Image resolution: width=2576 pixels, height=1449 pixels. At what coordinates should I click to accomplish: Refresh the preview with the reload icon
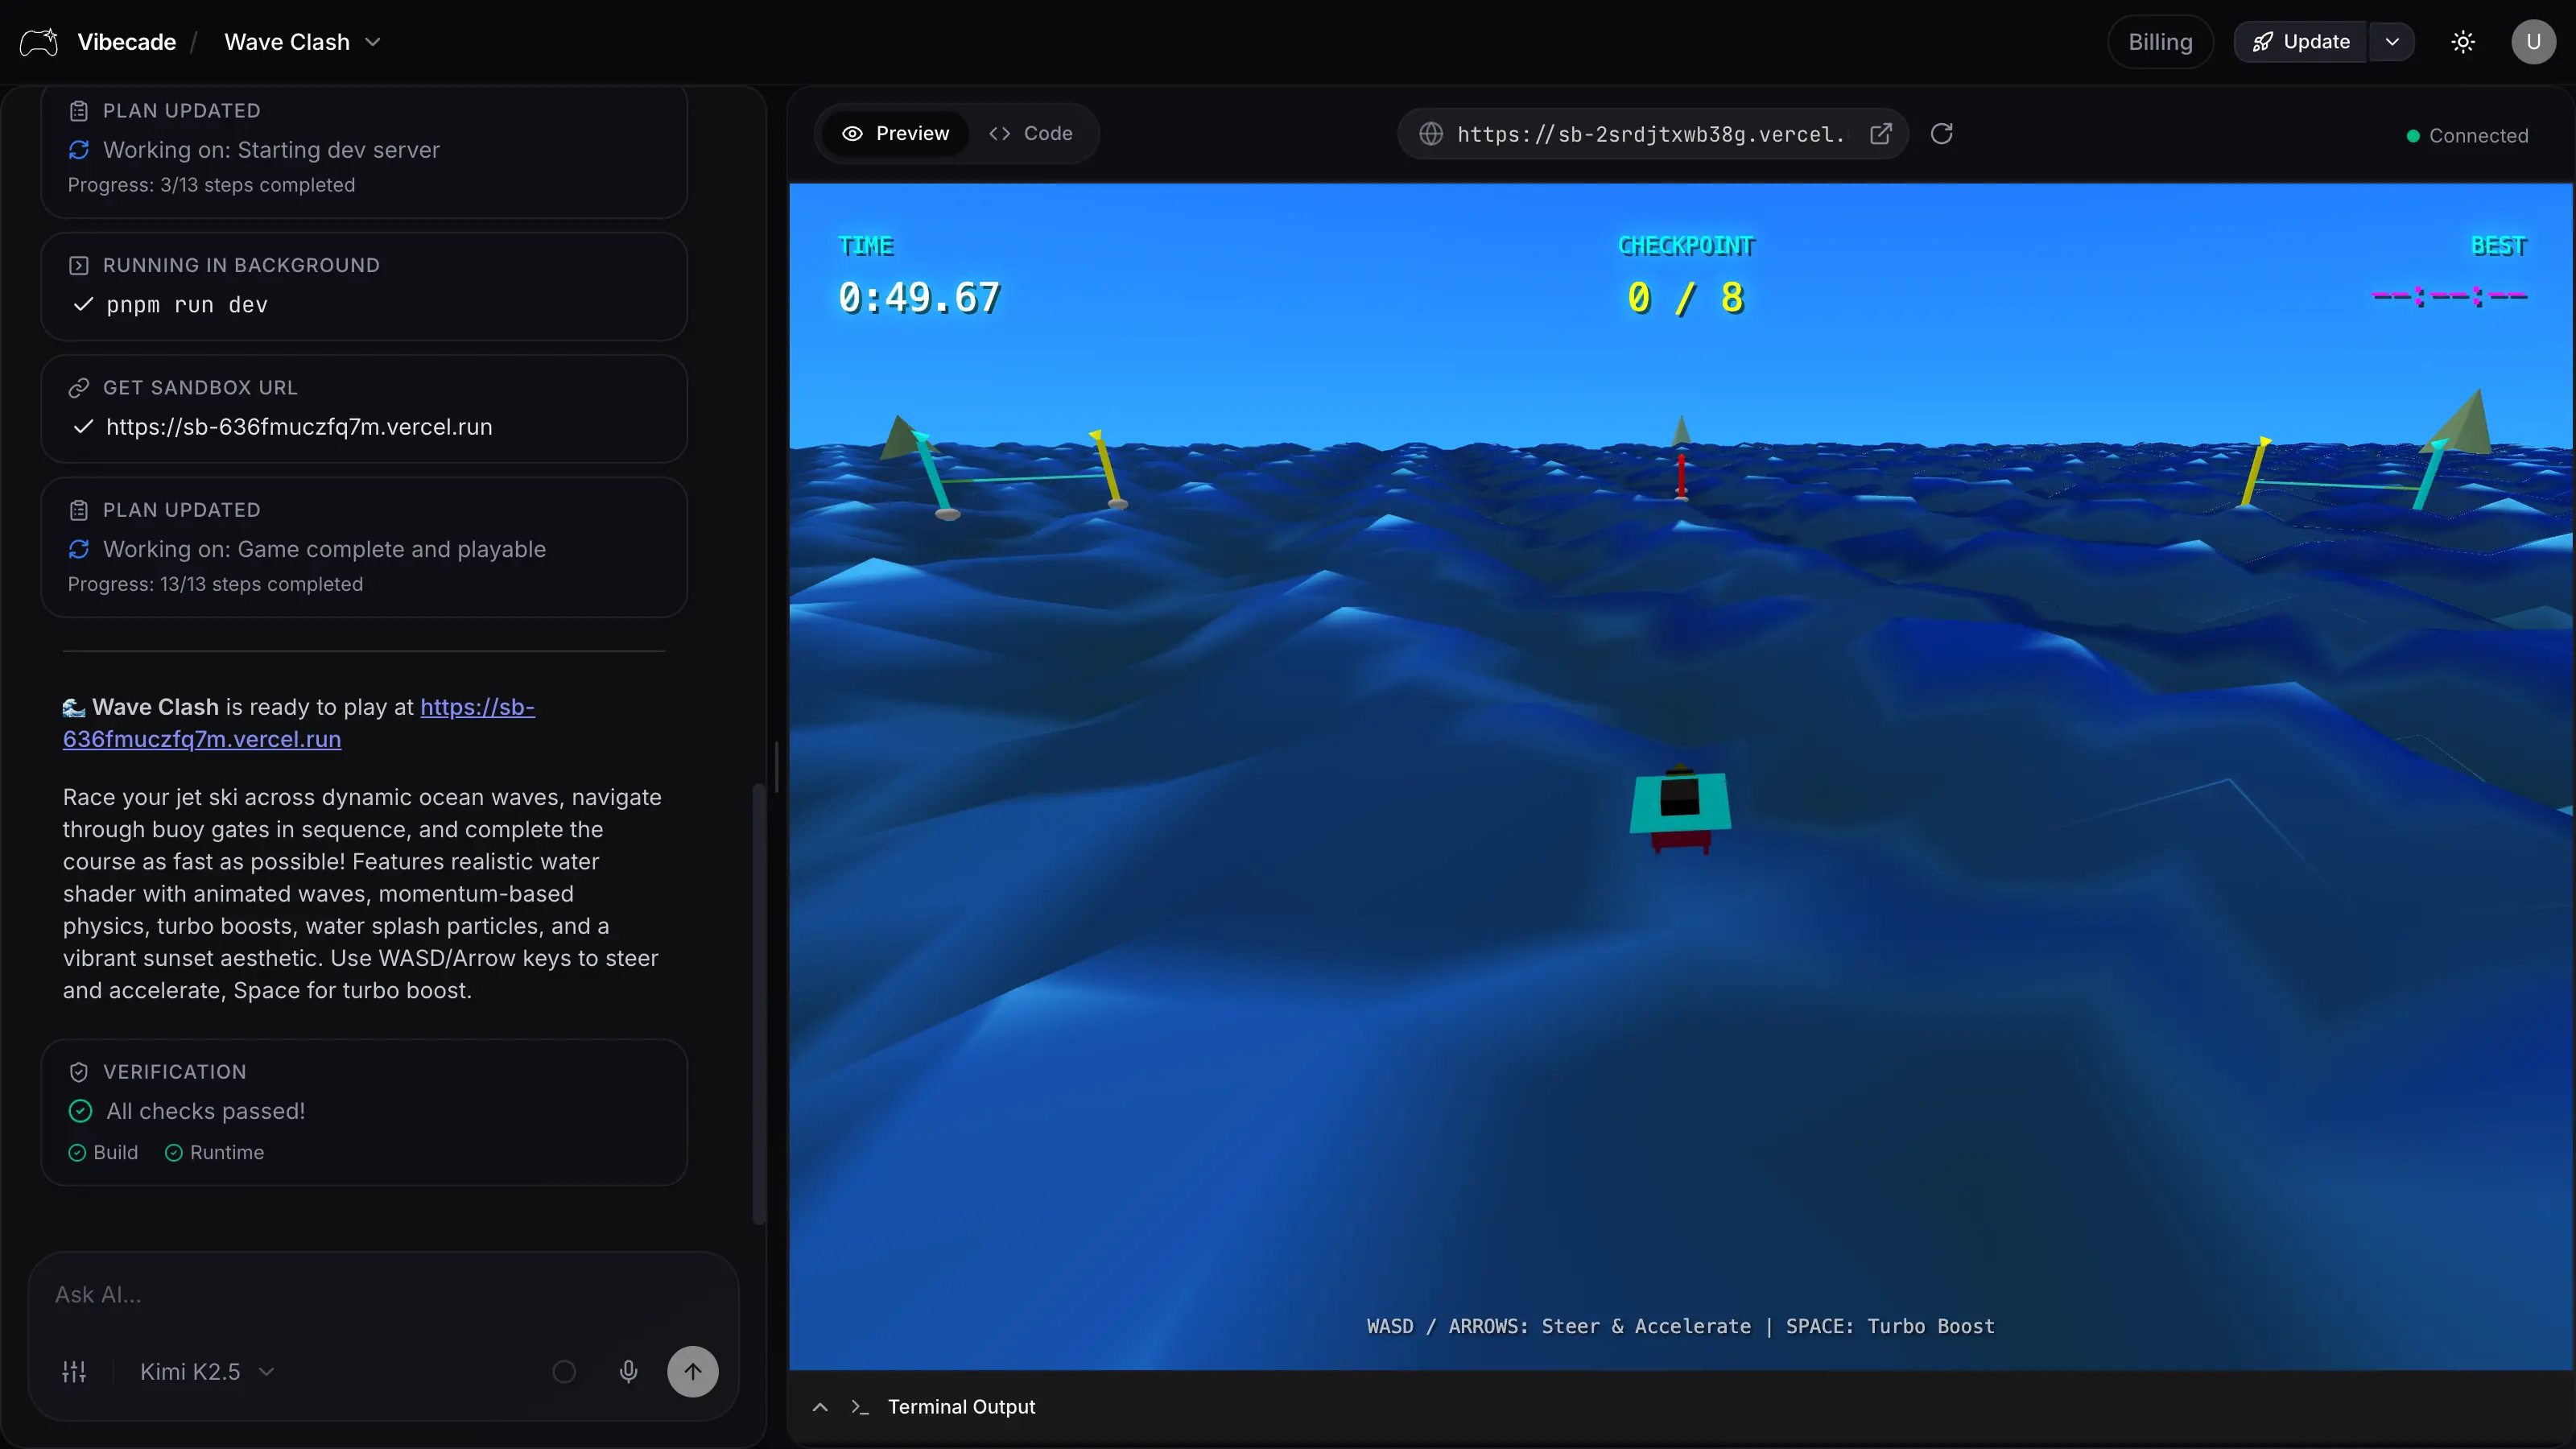pyautogui.click(x=1942, y=133)
